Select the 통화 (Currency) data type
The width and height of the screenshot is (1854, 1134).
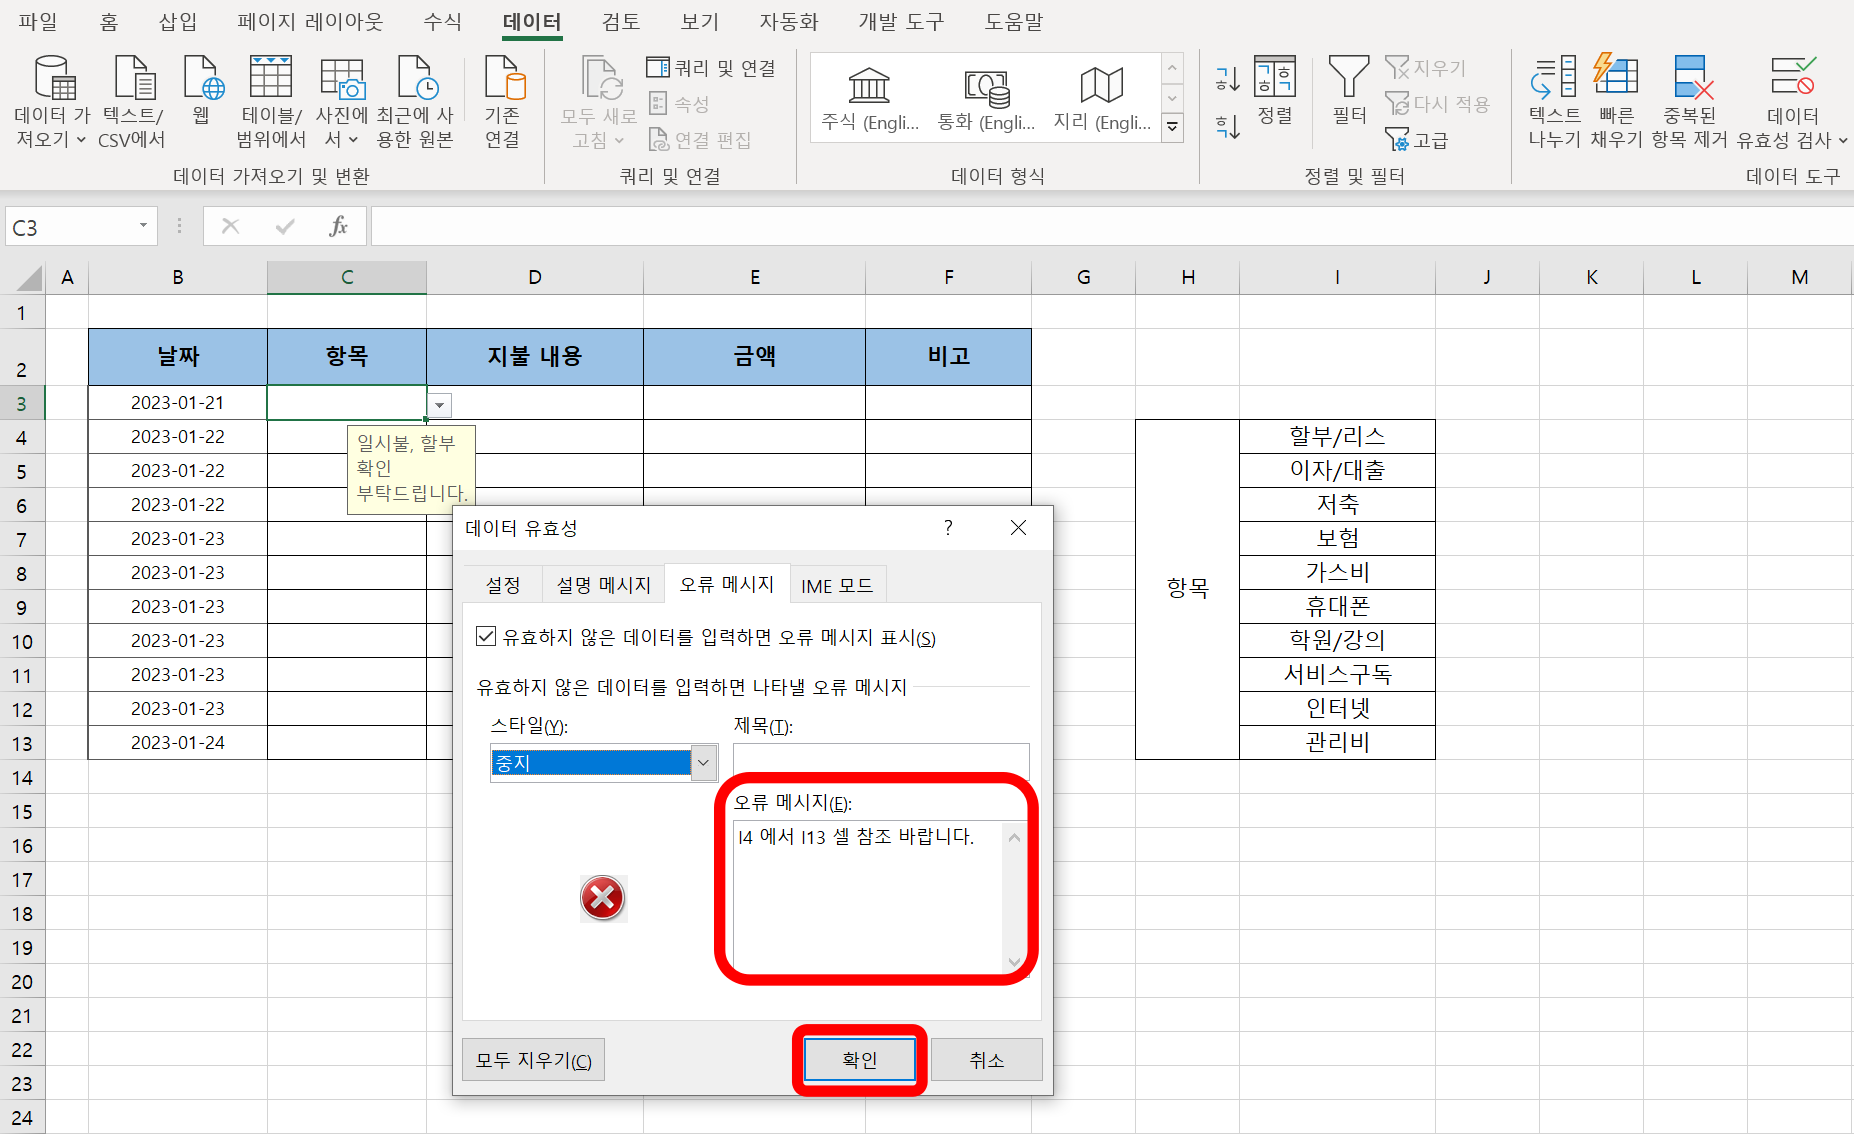coord(986,99)
